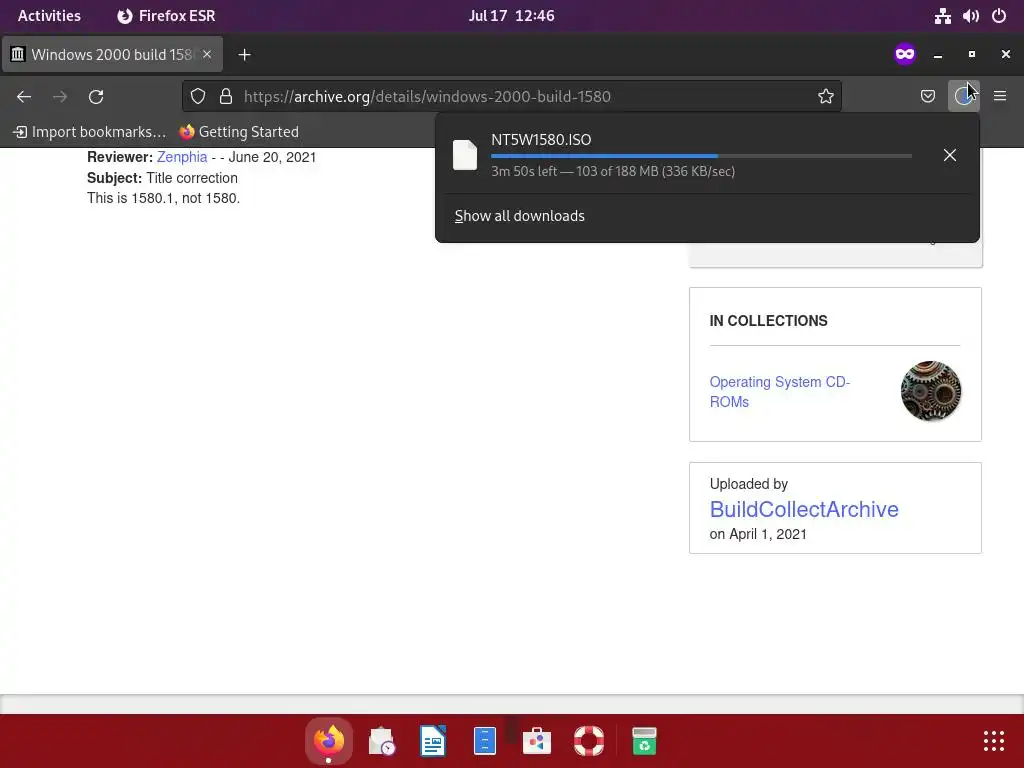This screenshot has width=1024, height=768.
Task: Click the gears collection thumbnail
Action: [931, 391]
